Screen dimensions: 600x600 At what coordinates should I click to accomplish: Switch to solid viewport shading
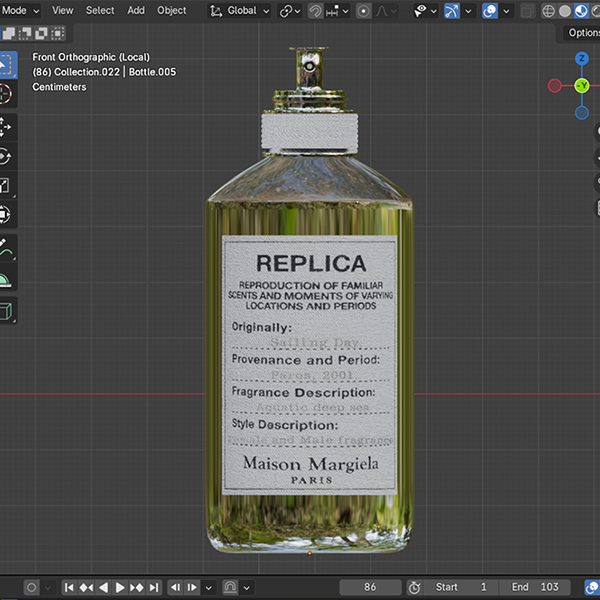point(565,11)
